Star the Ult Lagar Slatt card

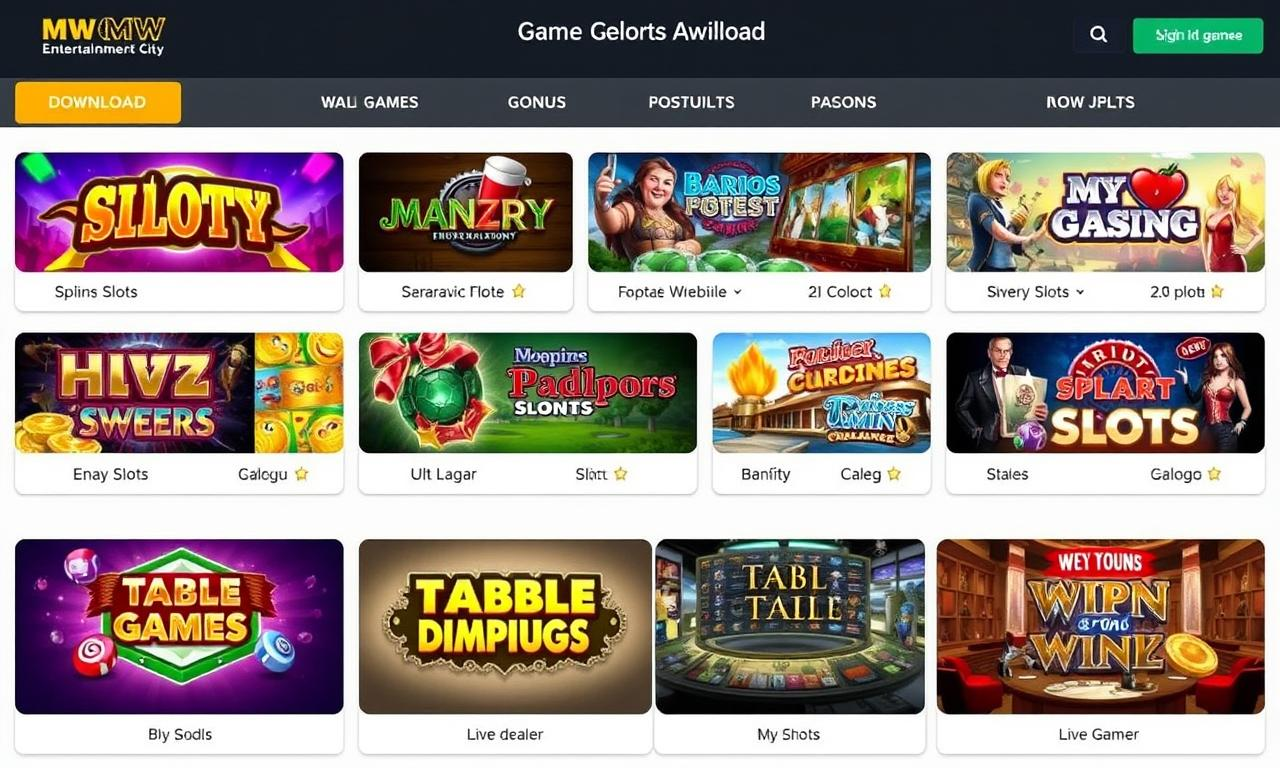pyautogui.click(x=620, y=474)
